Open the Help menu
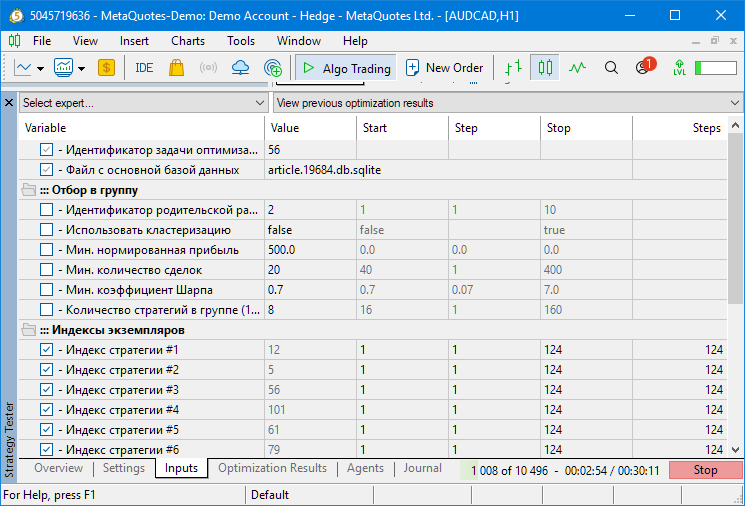Screen dimensions: 745x506 pos(355,41)
